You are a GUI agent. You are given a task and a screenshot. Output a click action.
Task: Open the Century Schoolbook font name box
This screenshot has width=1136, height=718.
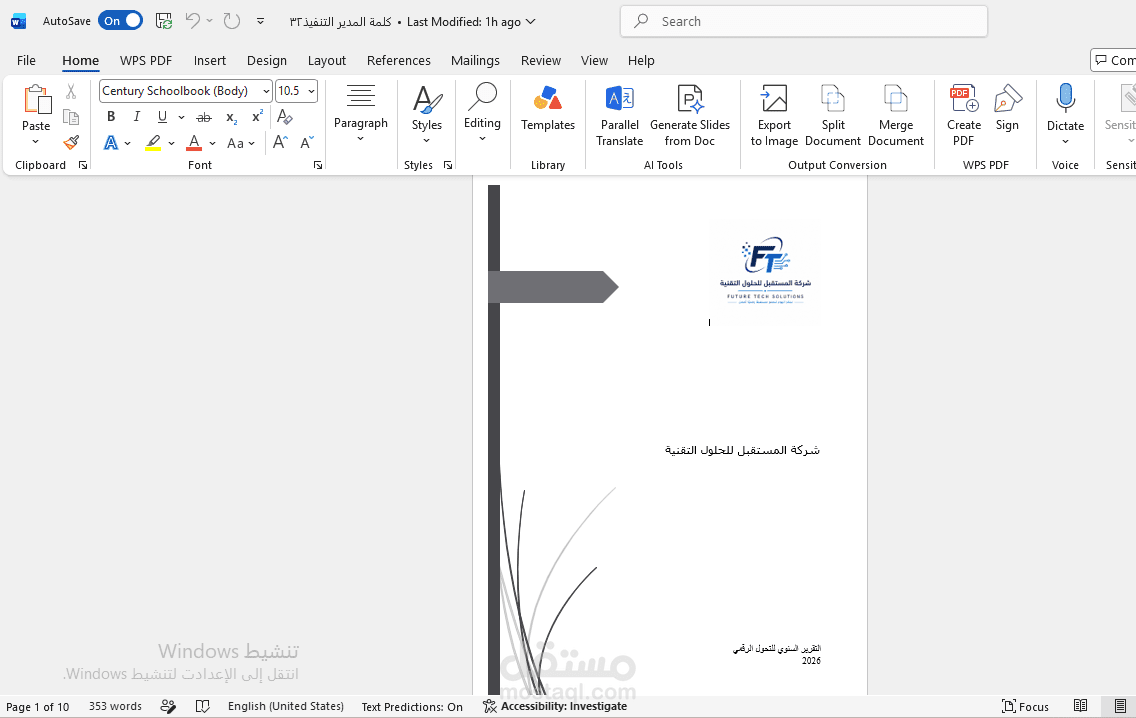click(x=185, y=91)
